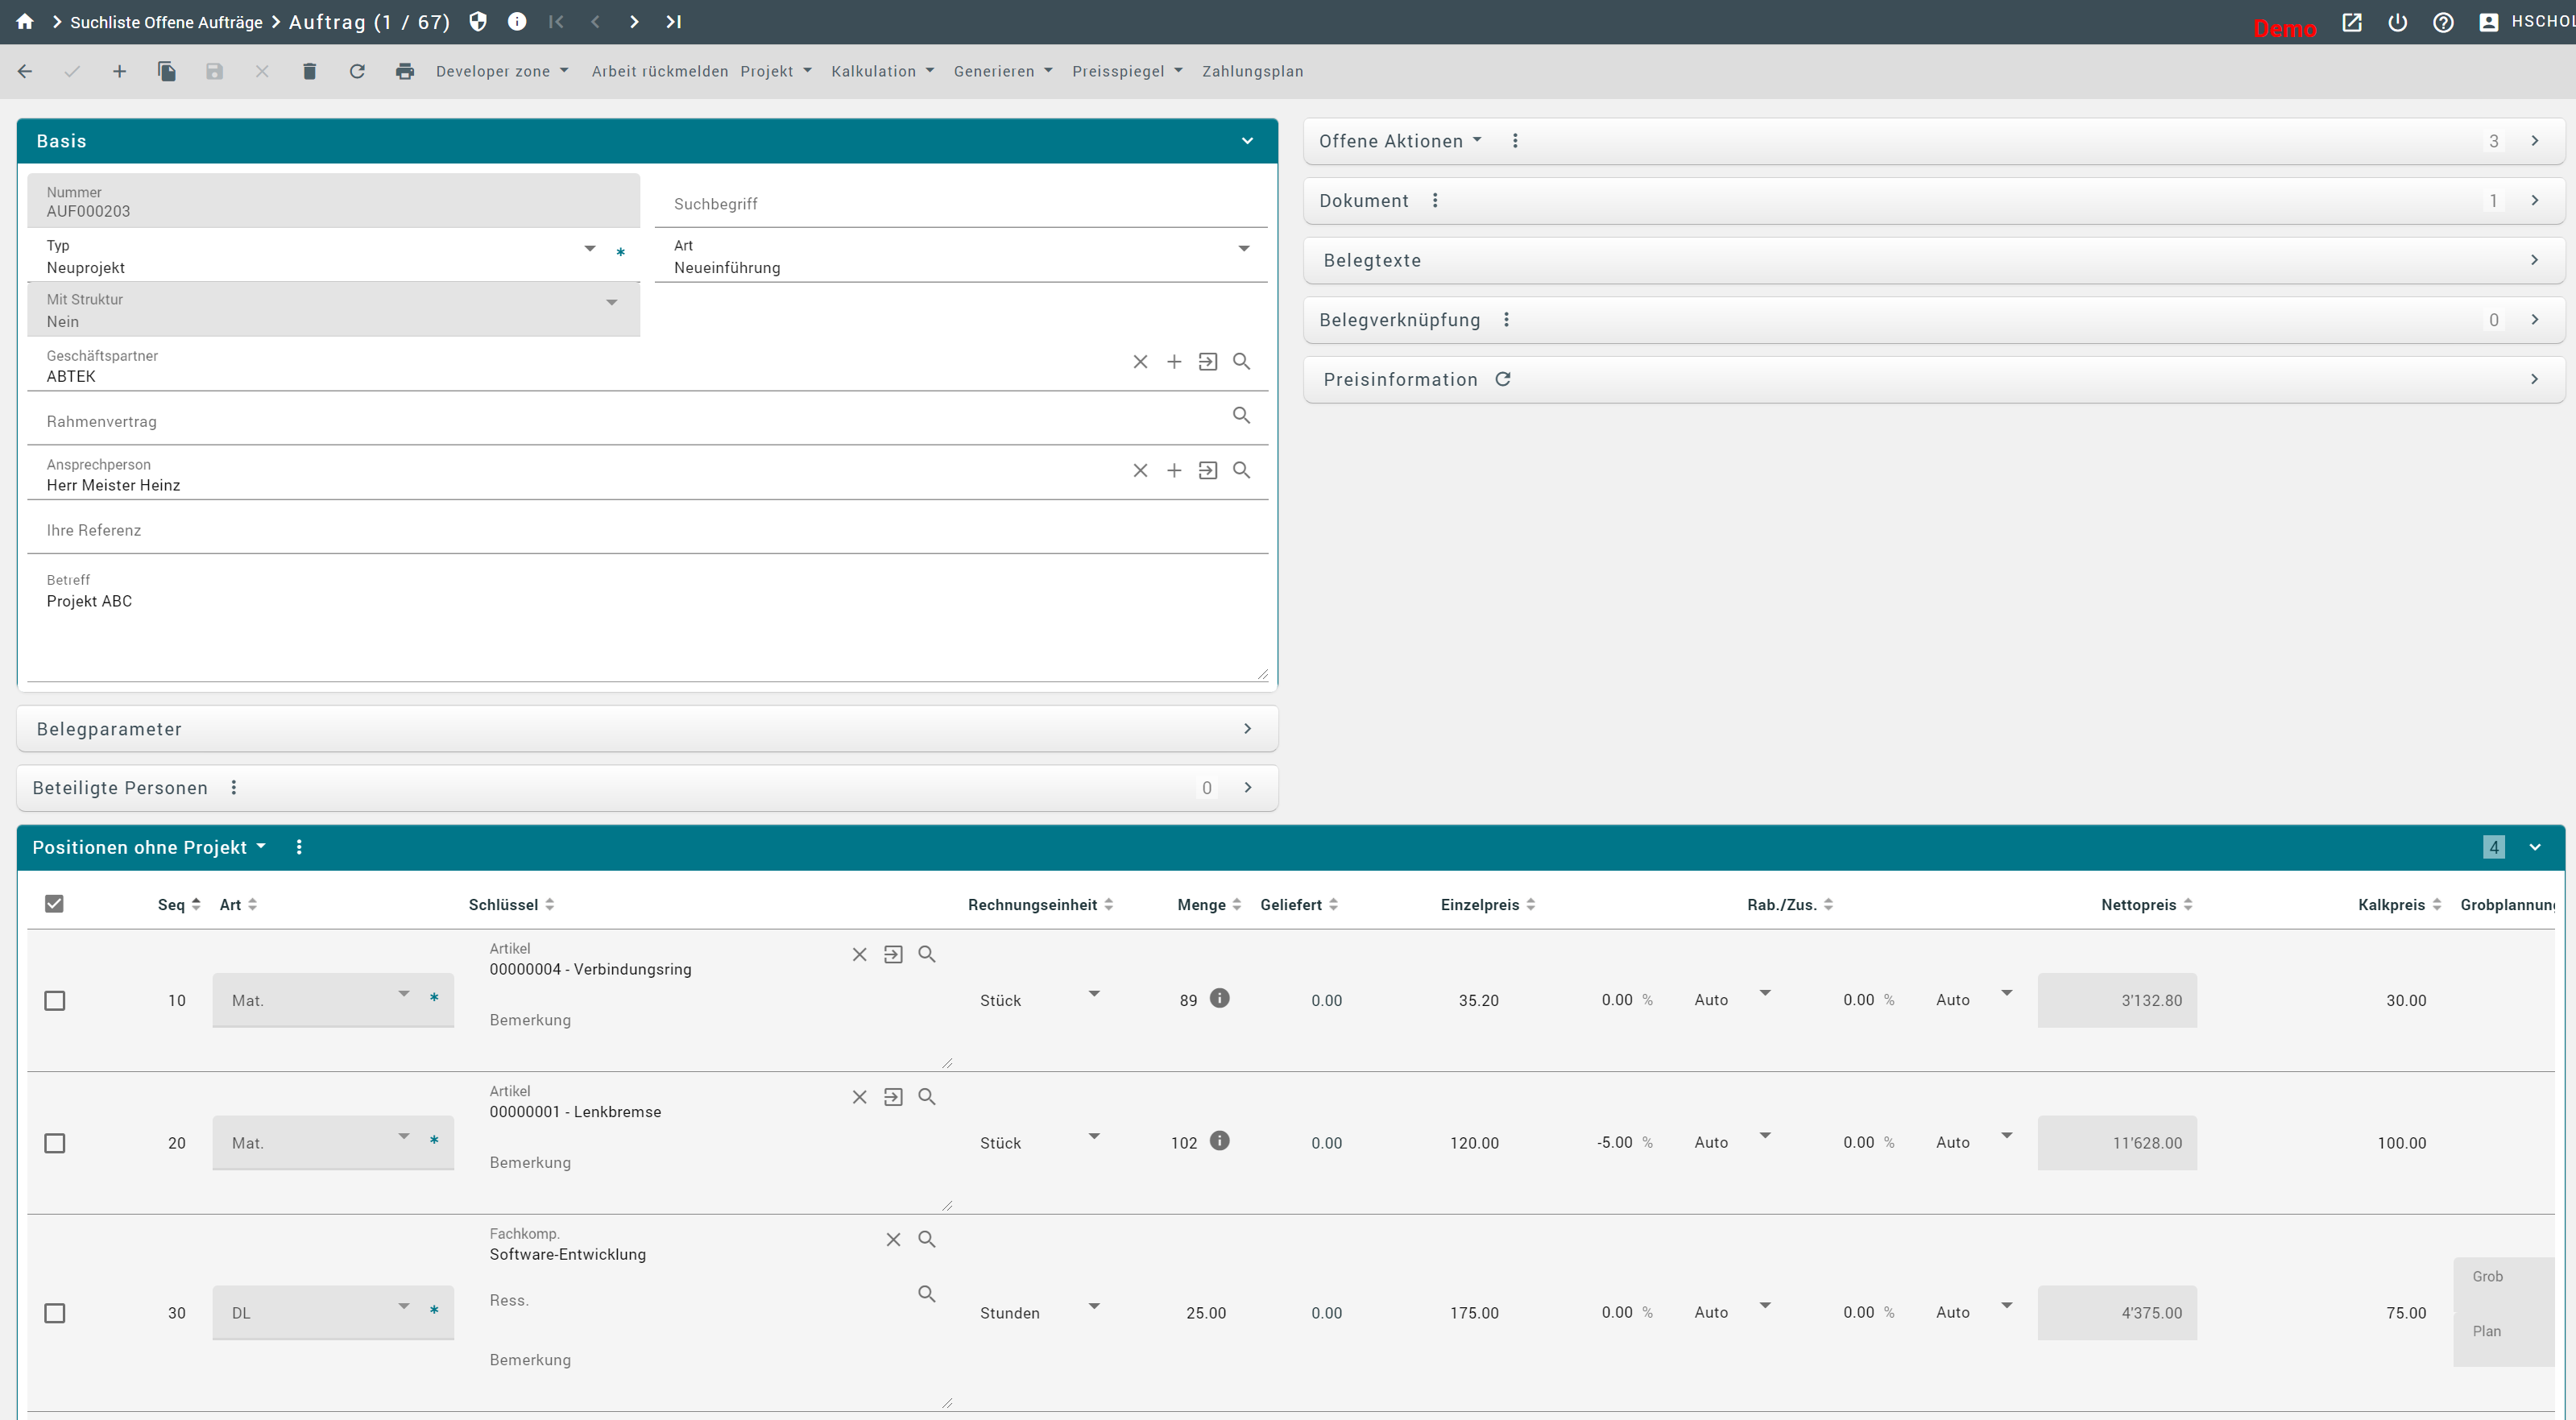The height and width of the screenshot is (1420, 2576).
Task: Click the copy document icon
Action: 167,71
